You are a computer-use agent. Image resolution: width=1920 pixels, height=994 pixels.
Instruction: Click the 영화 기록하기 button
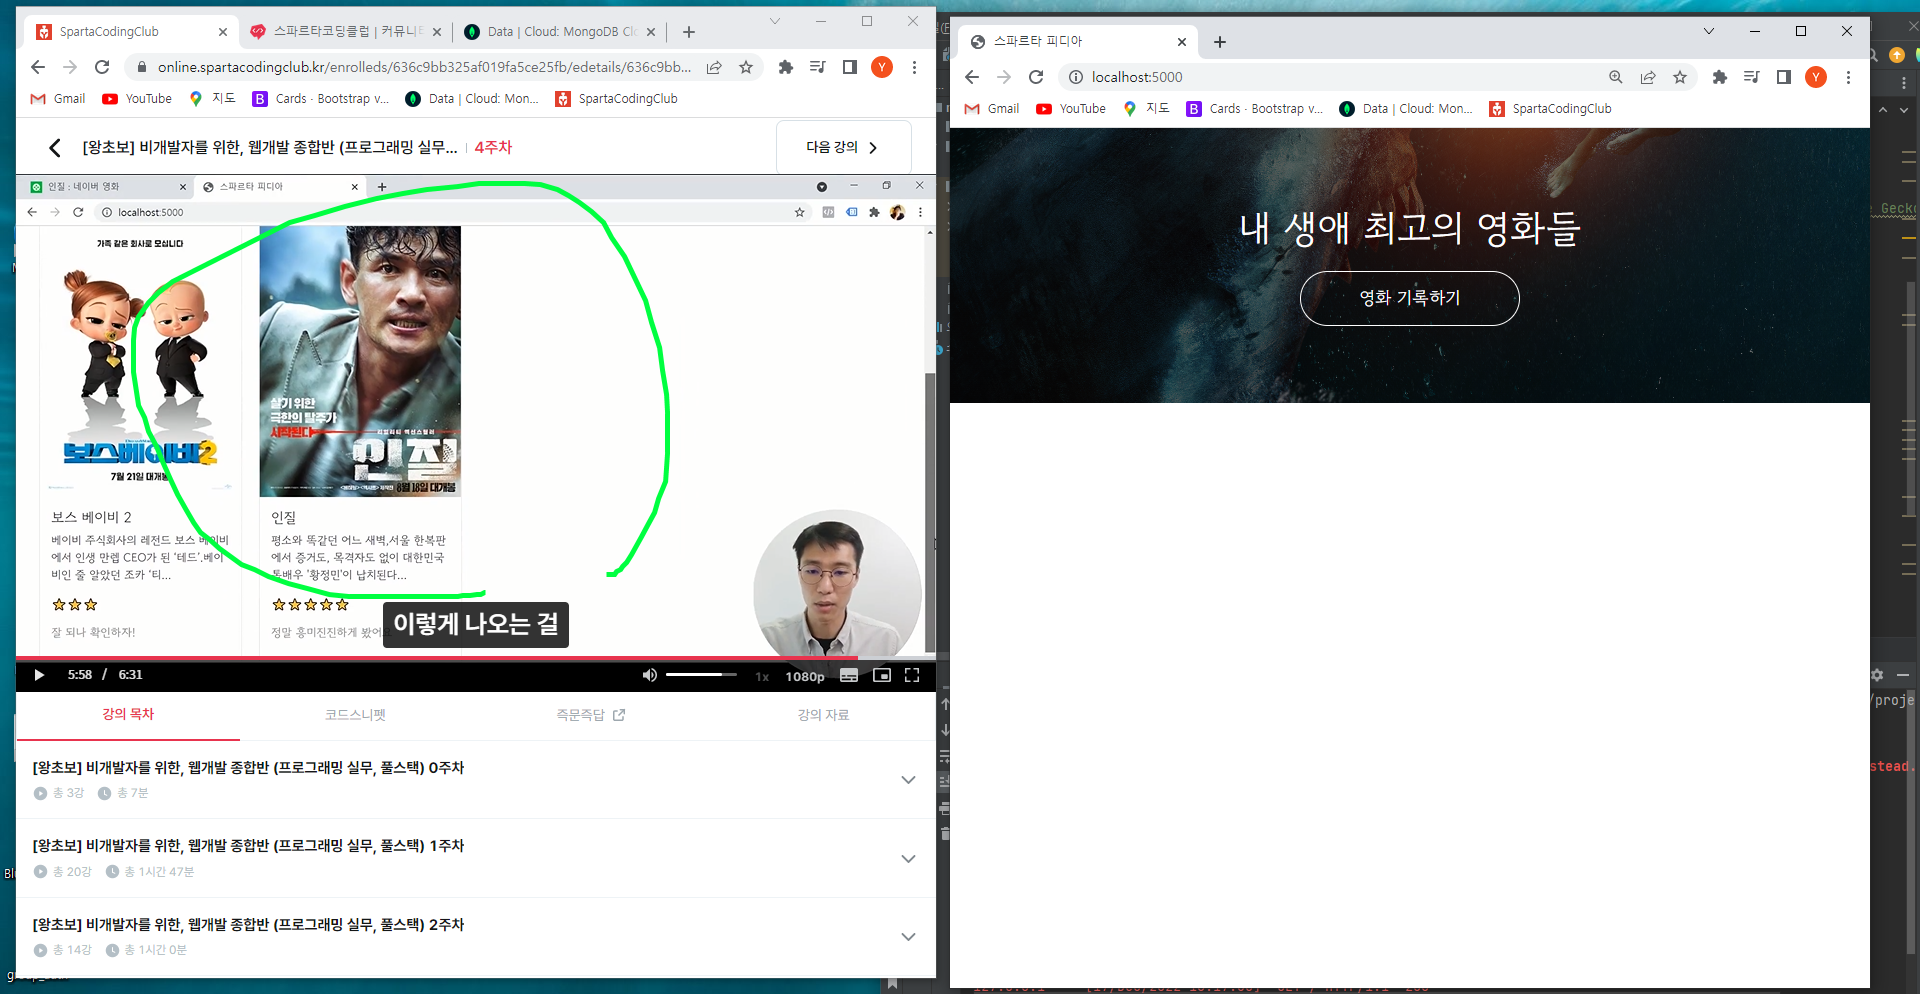click(x=1409, y=298)
